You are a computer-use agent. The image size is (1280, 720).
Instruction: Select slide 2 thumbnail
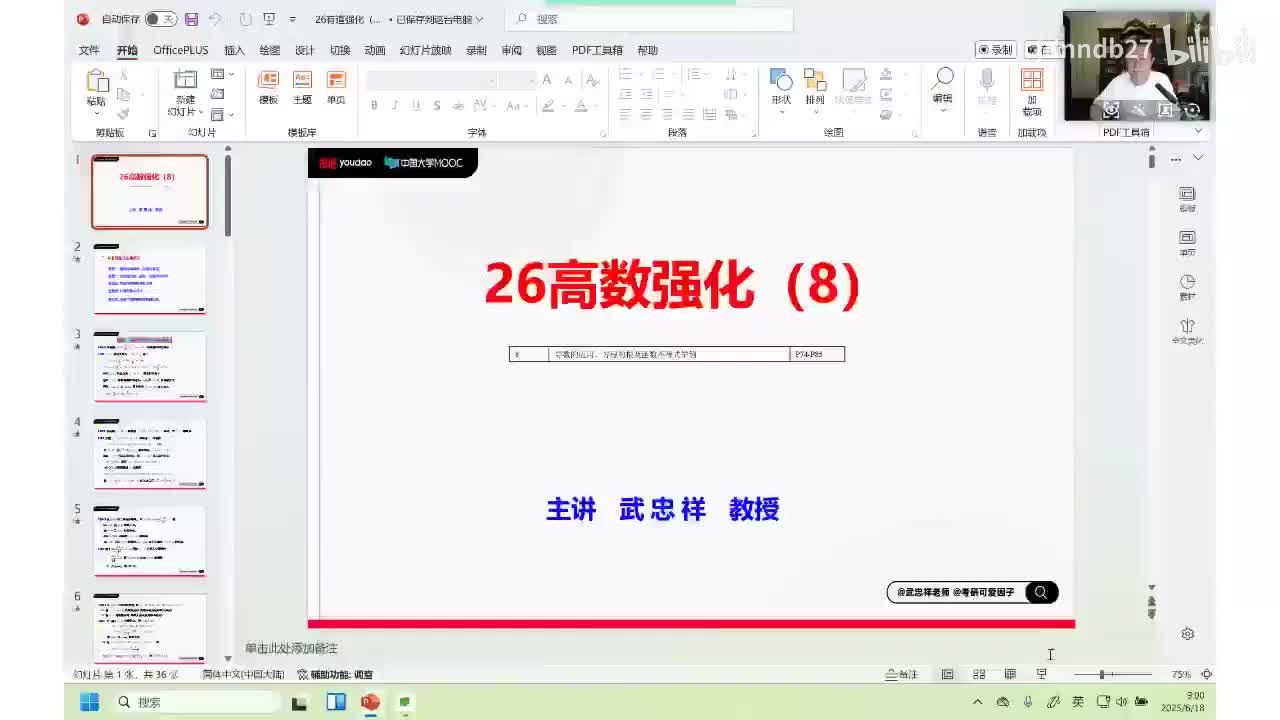pyautogui.click(x=150, y=279)
